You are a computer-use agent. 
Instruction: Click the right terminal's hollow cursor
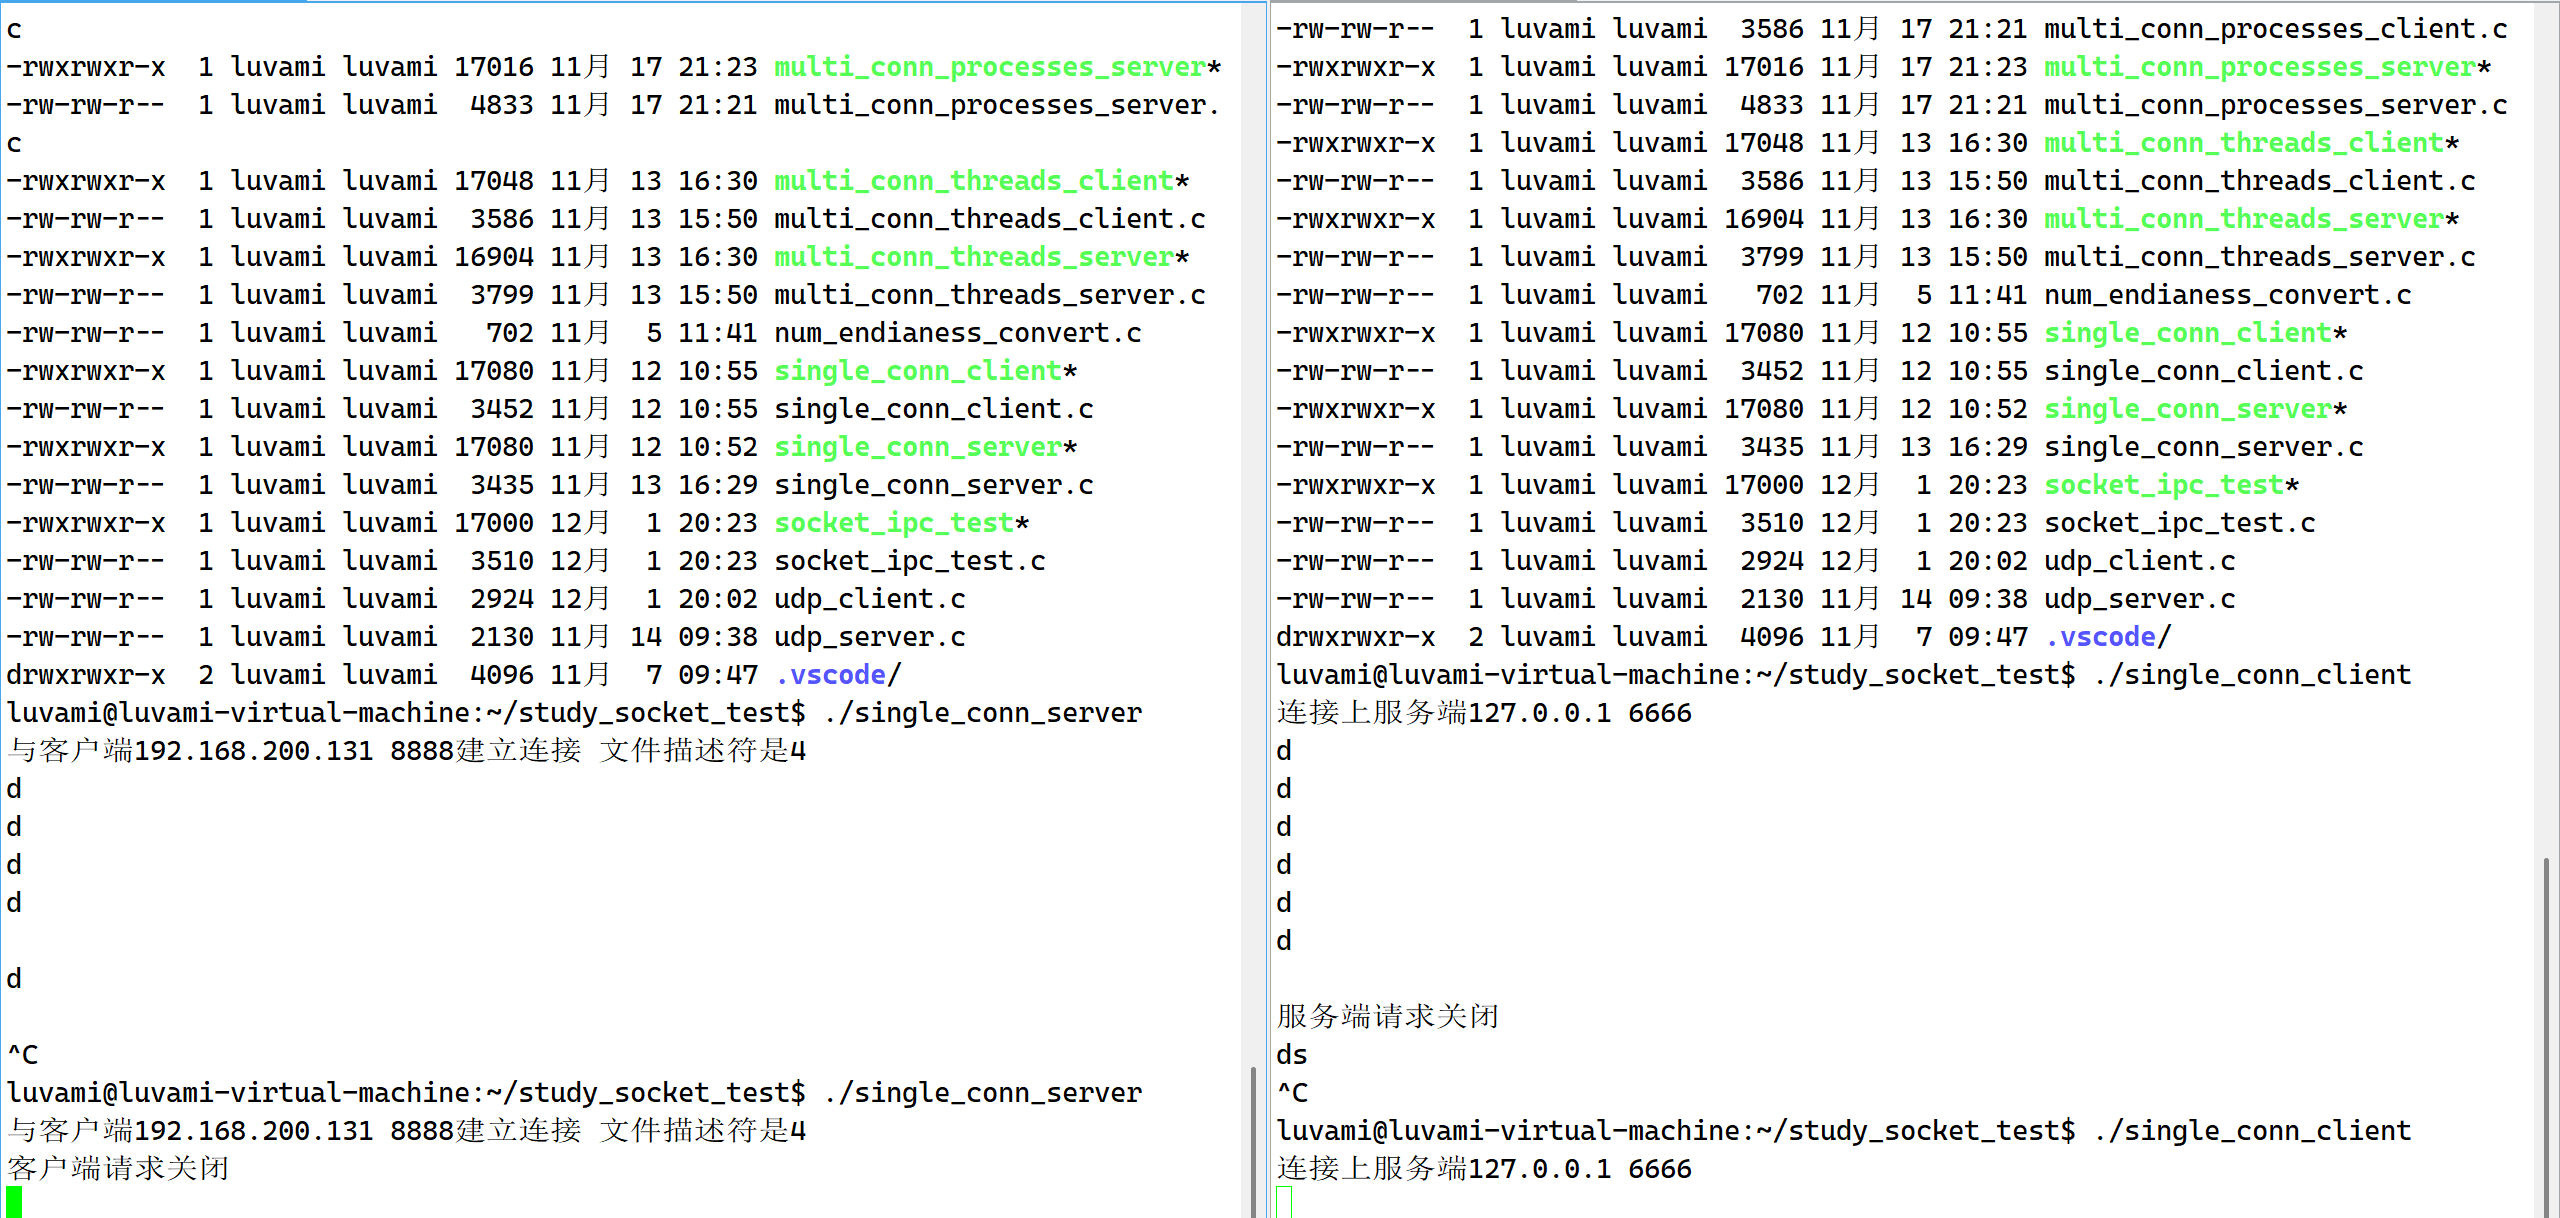[x=1284, y=1201]
